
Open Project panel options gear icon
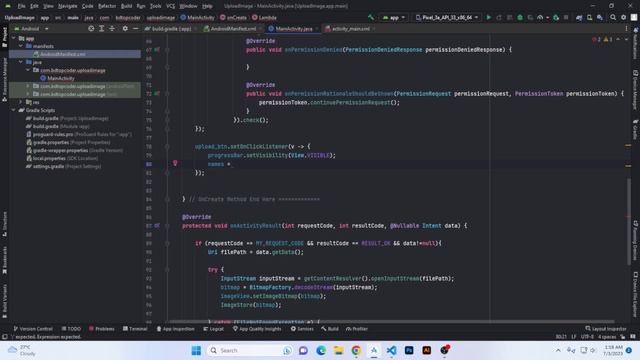(125, 29)
